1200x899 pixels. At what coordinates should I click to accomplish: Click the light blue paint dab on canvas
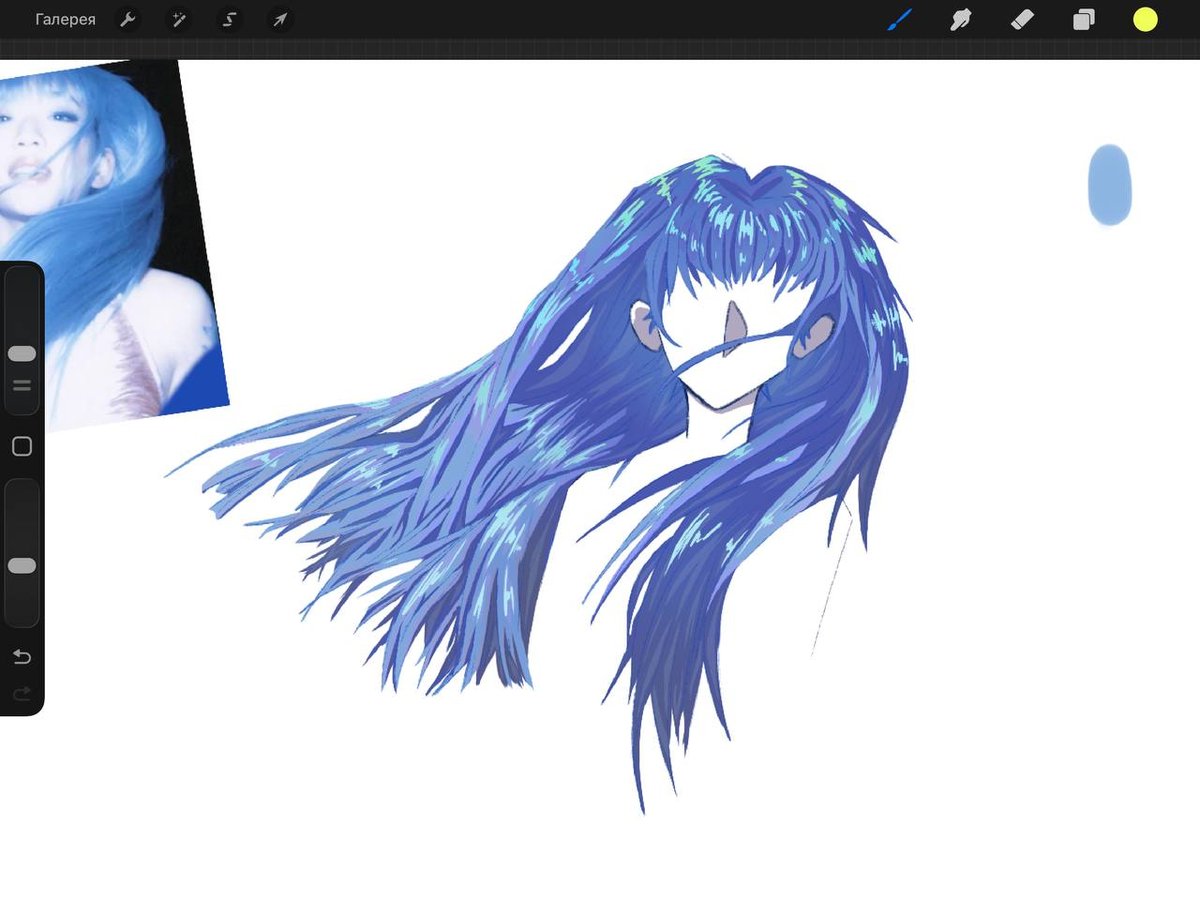click(1109, 185)
